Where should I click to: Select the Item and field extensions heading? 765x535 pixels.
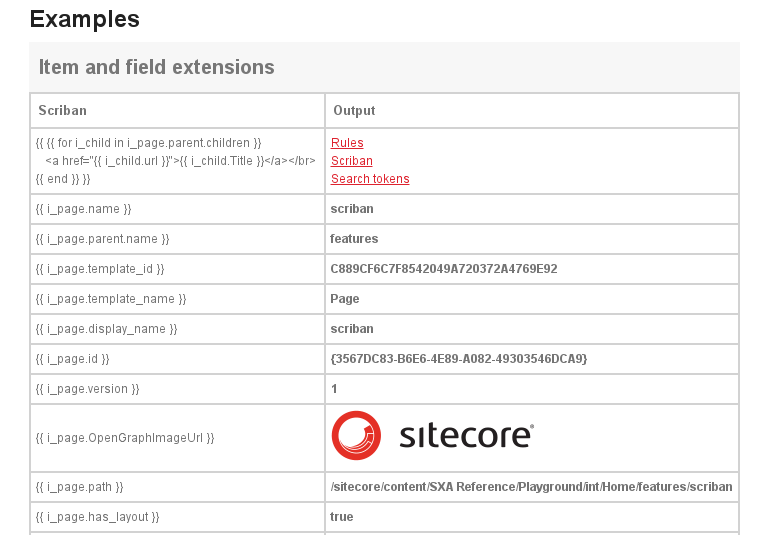(x=157, y=67)
